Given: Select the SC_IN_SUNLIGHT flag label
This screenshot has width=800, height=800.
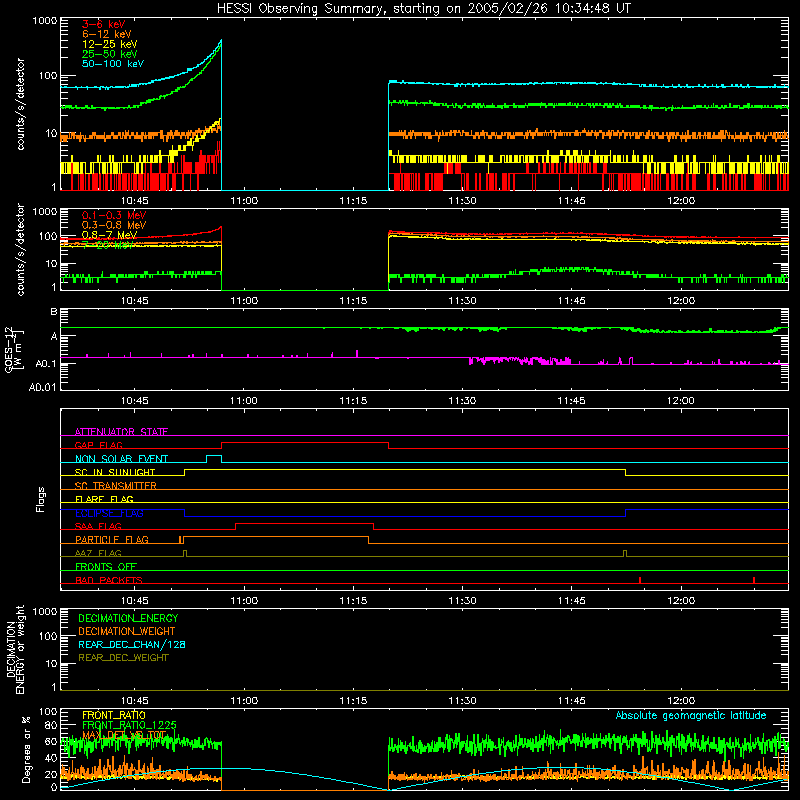Looking at the screenshot, I should [x=115, y=472].
